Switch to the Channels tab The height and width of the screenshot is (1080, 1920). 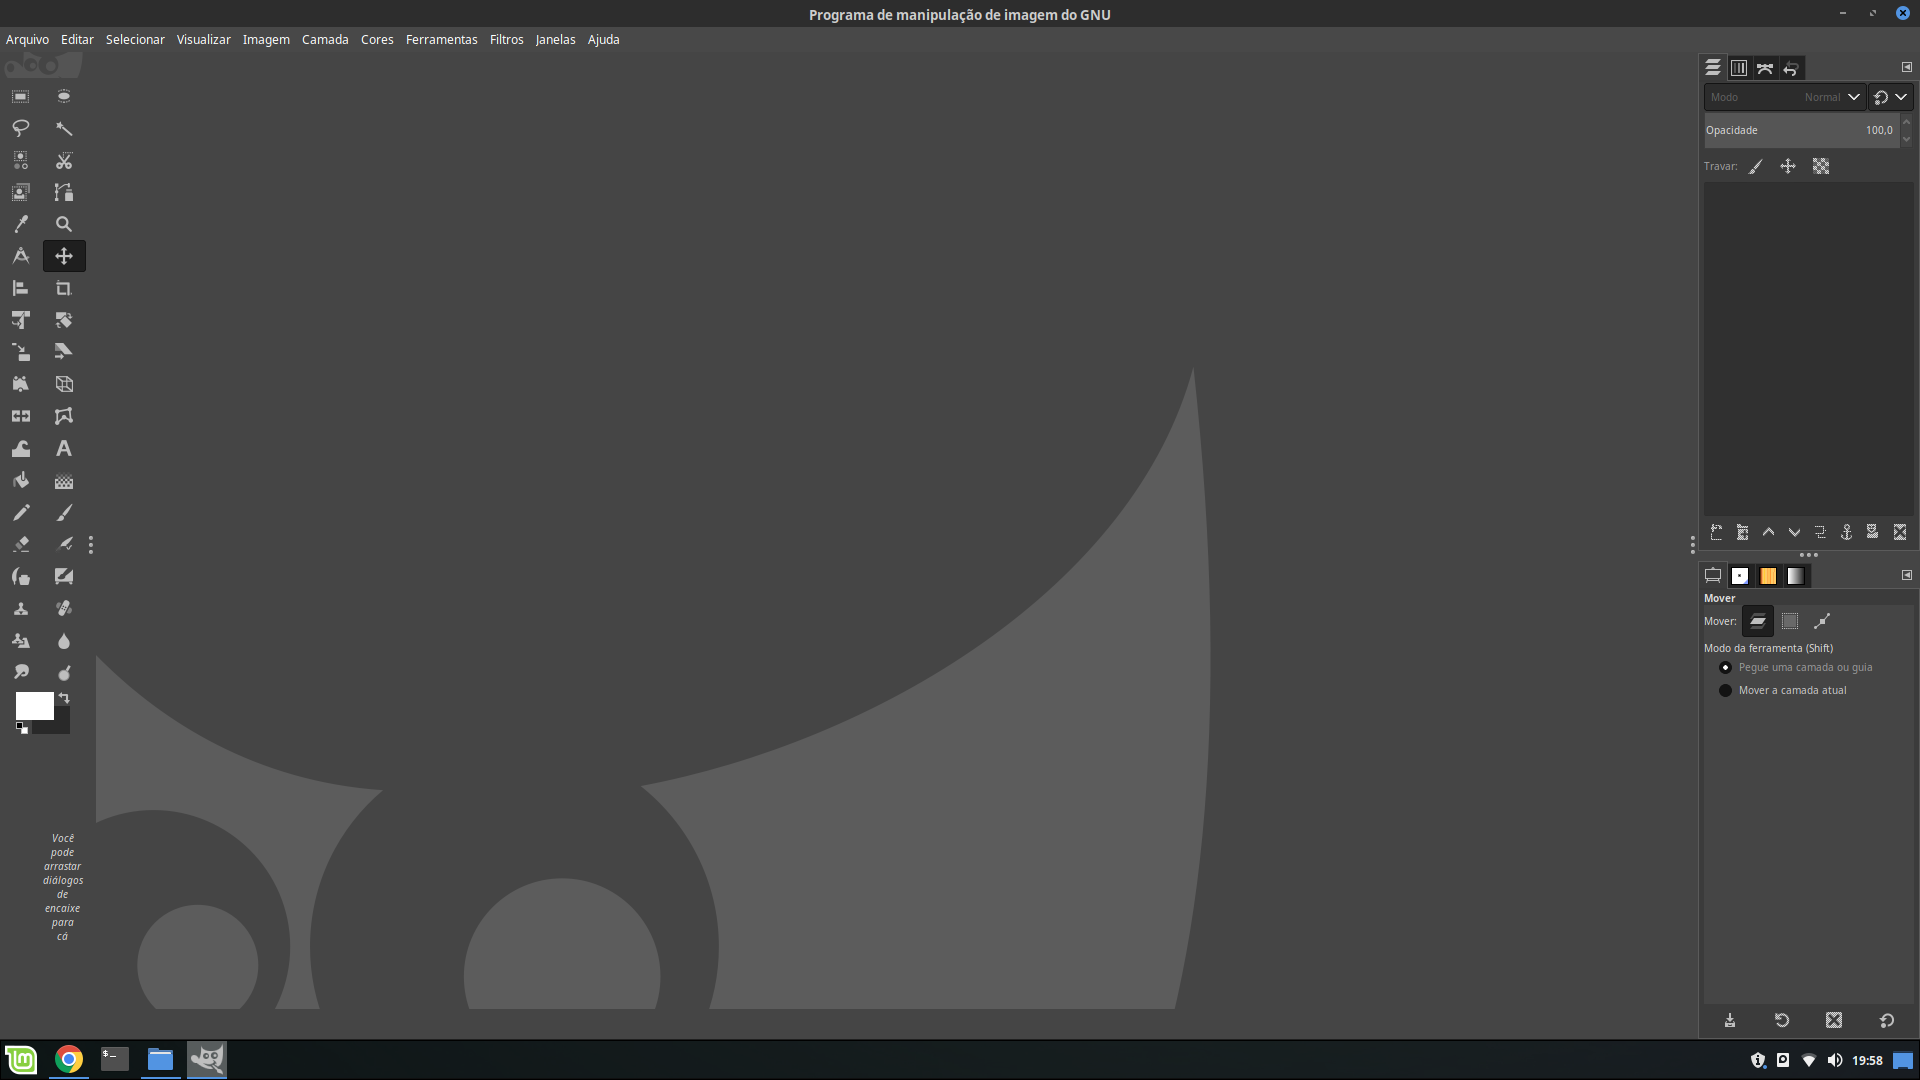[x=1739, y=68]
